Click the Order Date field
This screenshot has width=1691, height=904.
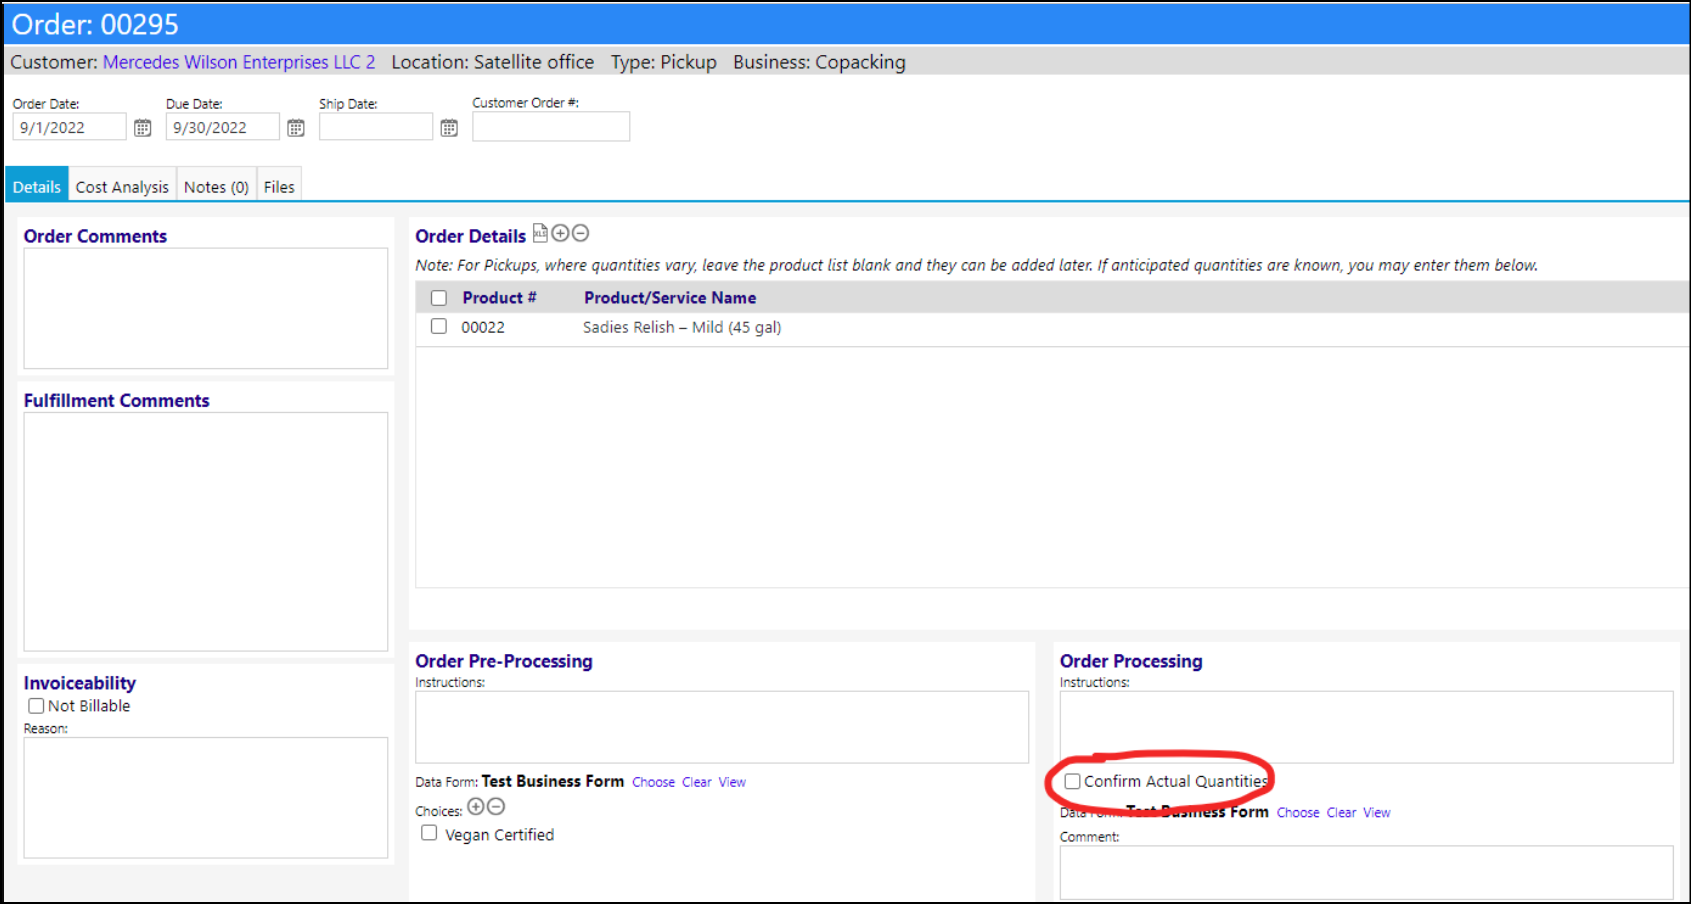click(x=70, y=127)
